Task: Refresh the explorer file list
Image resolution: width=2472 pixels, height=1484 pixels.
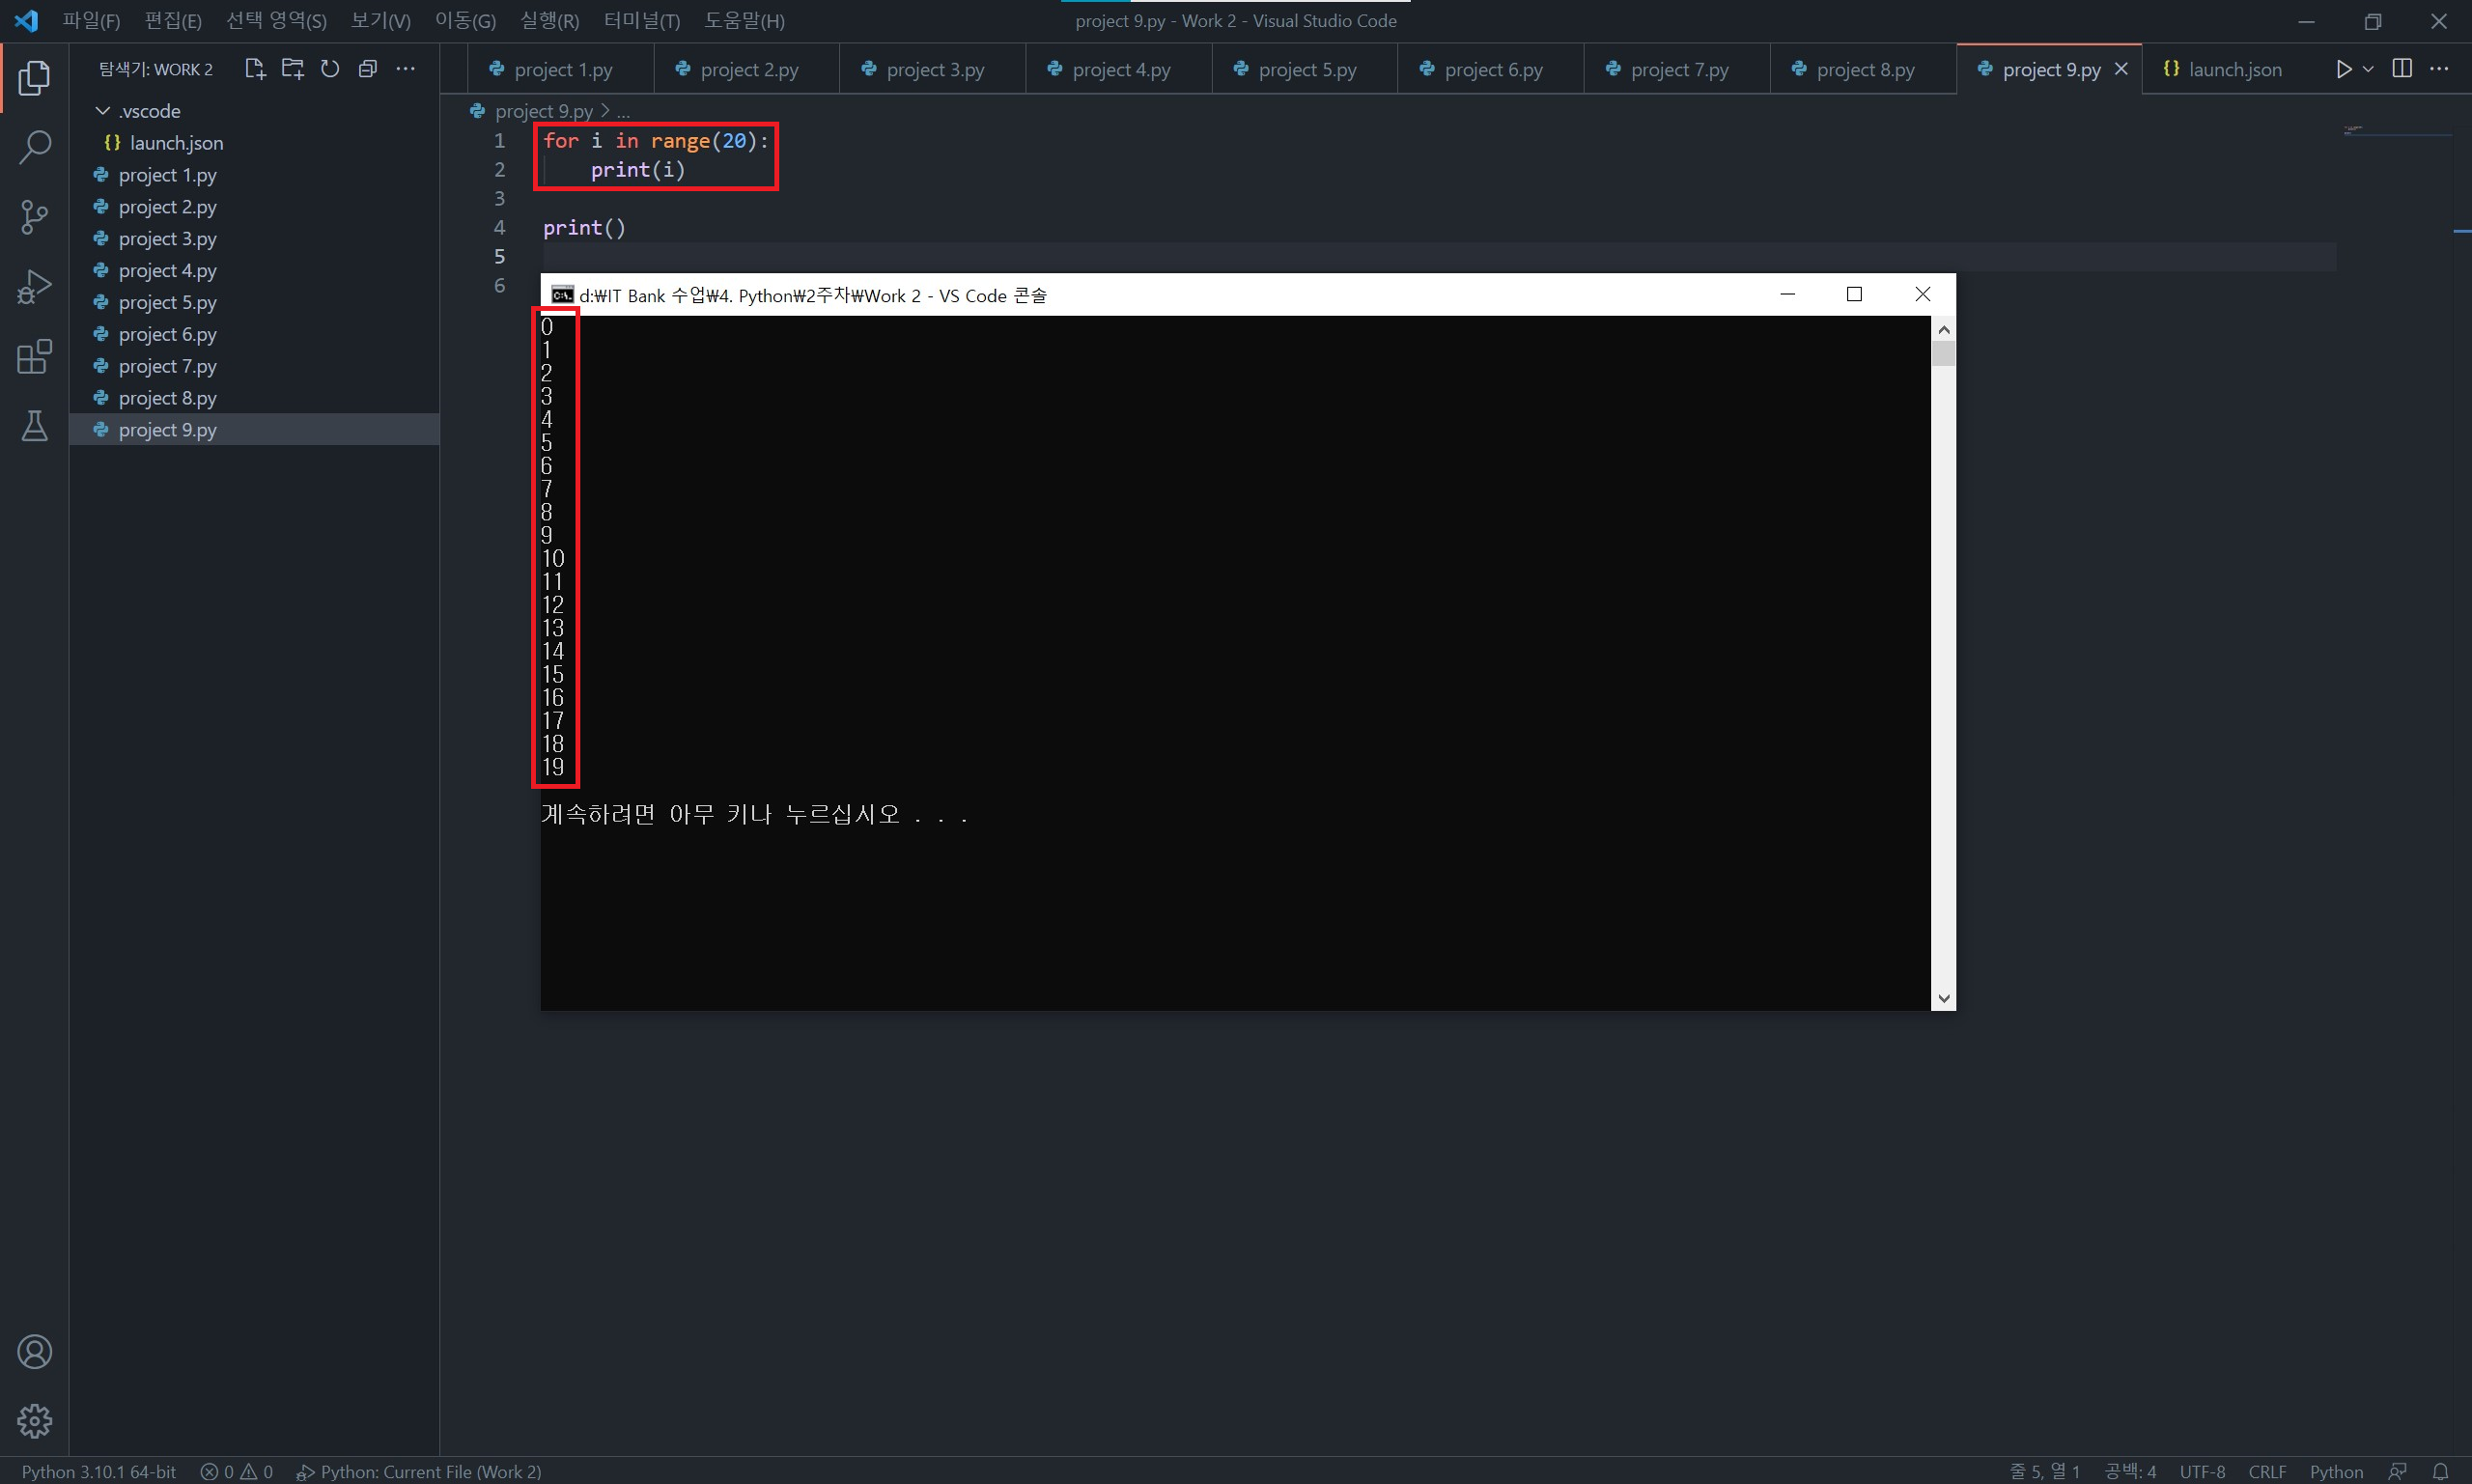Action: [x=330, y=69]
